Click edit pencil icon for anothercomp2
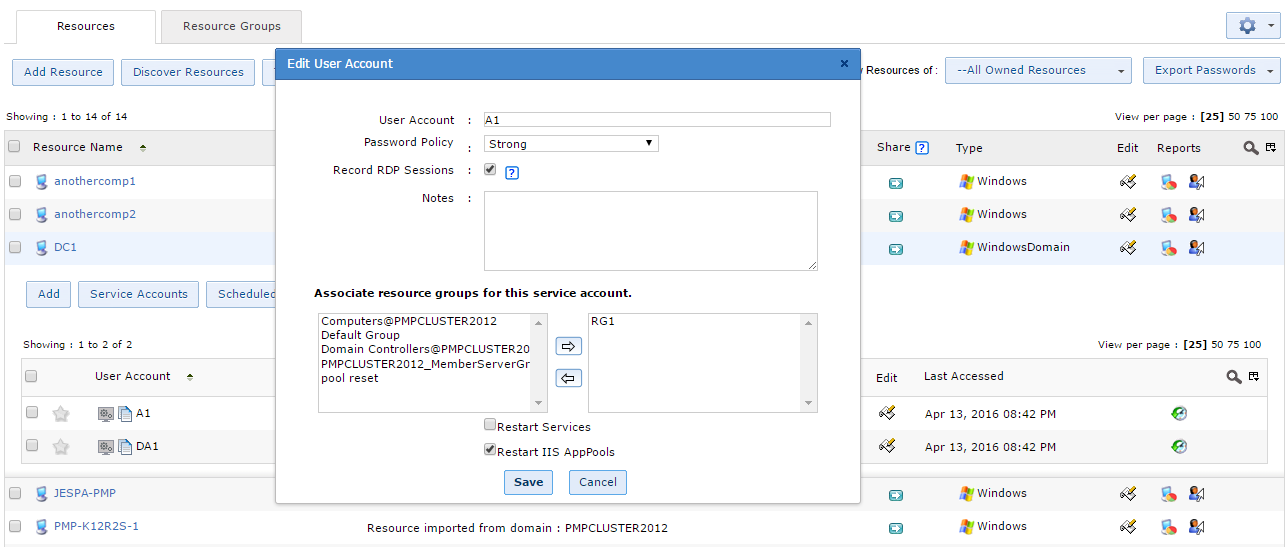This screenshot has height=547, width=1288. pyautogui.click(x=1128, y=215)
